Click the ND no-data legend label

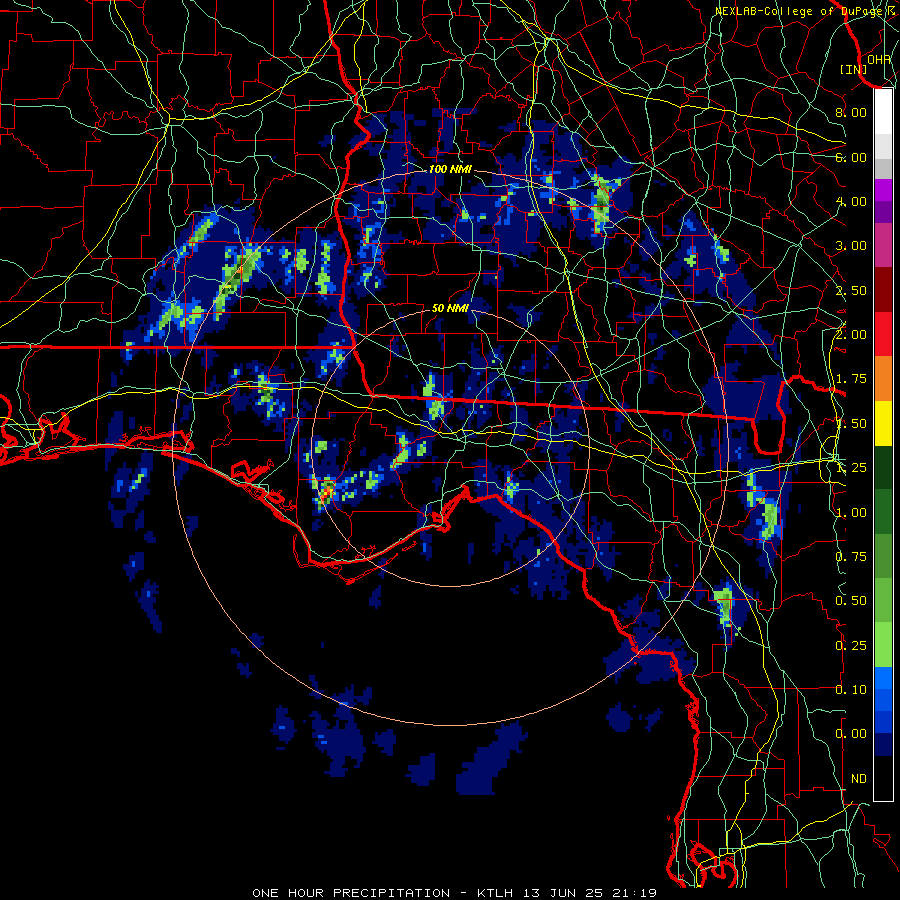(859, 779)
